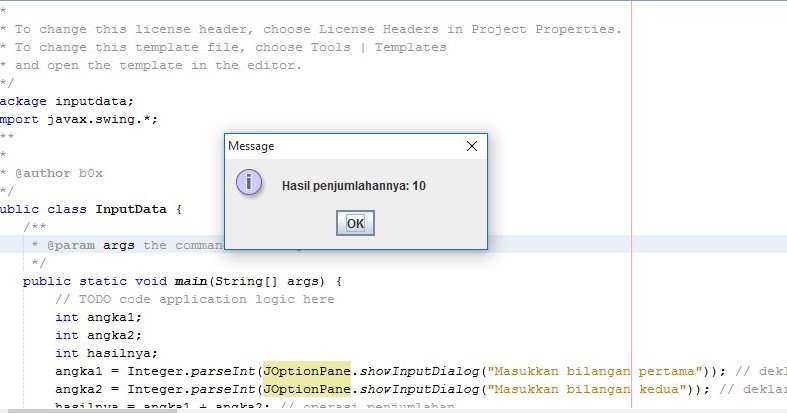This screenshot has height=413, width=787.
Task: Click the 'int hasilnya;' declaration
Action: point(106,353)
